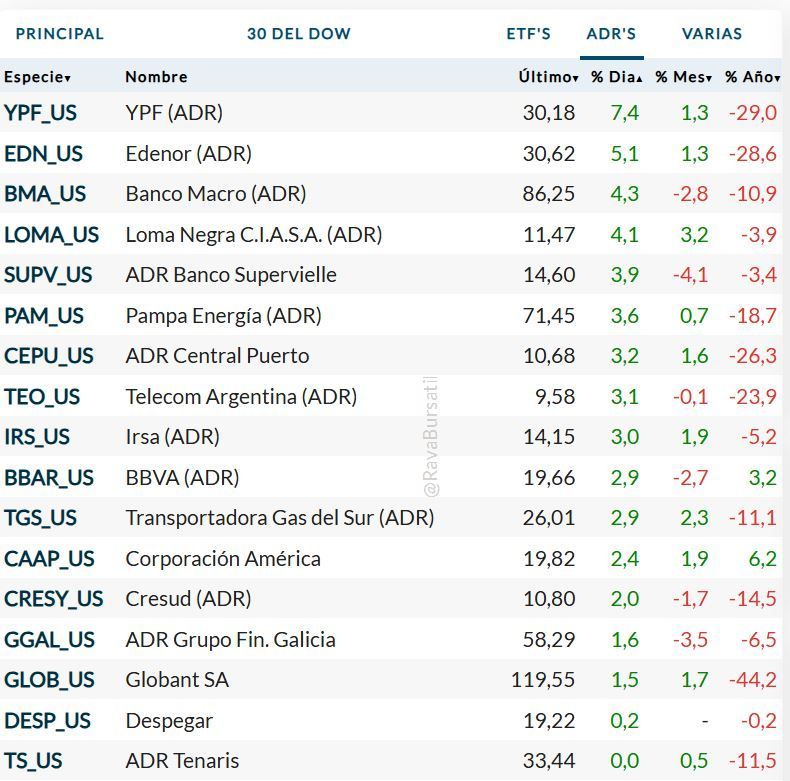Select the name Banco Macro (ADR)
Image resolution: width=790 pixels, height=781 pixels.
[216, 194]
